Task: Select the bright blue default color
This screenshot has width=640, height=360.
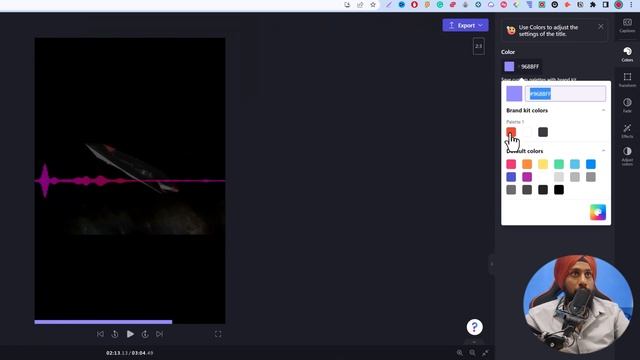Action: coord(591,164)
